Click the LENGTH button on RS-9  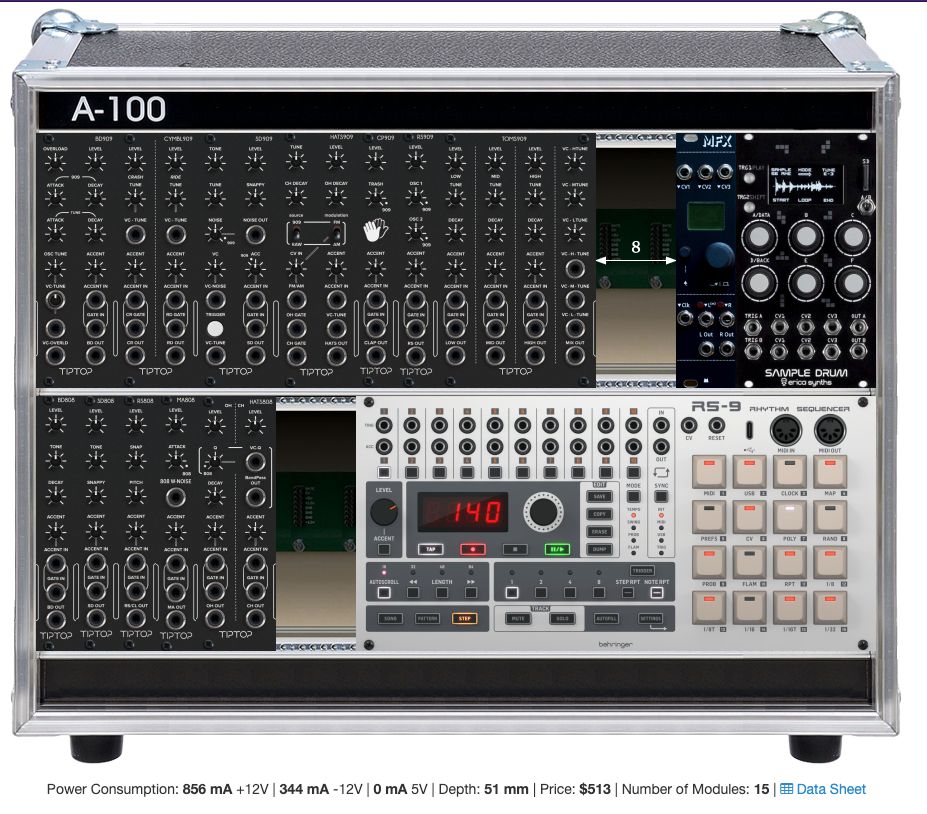pyautogui.click(x=442, y=592)
